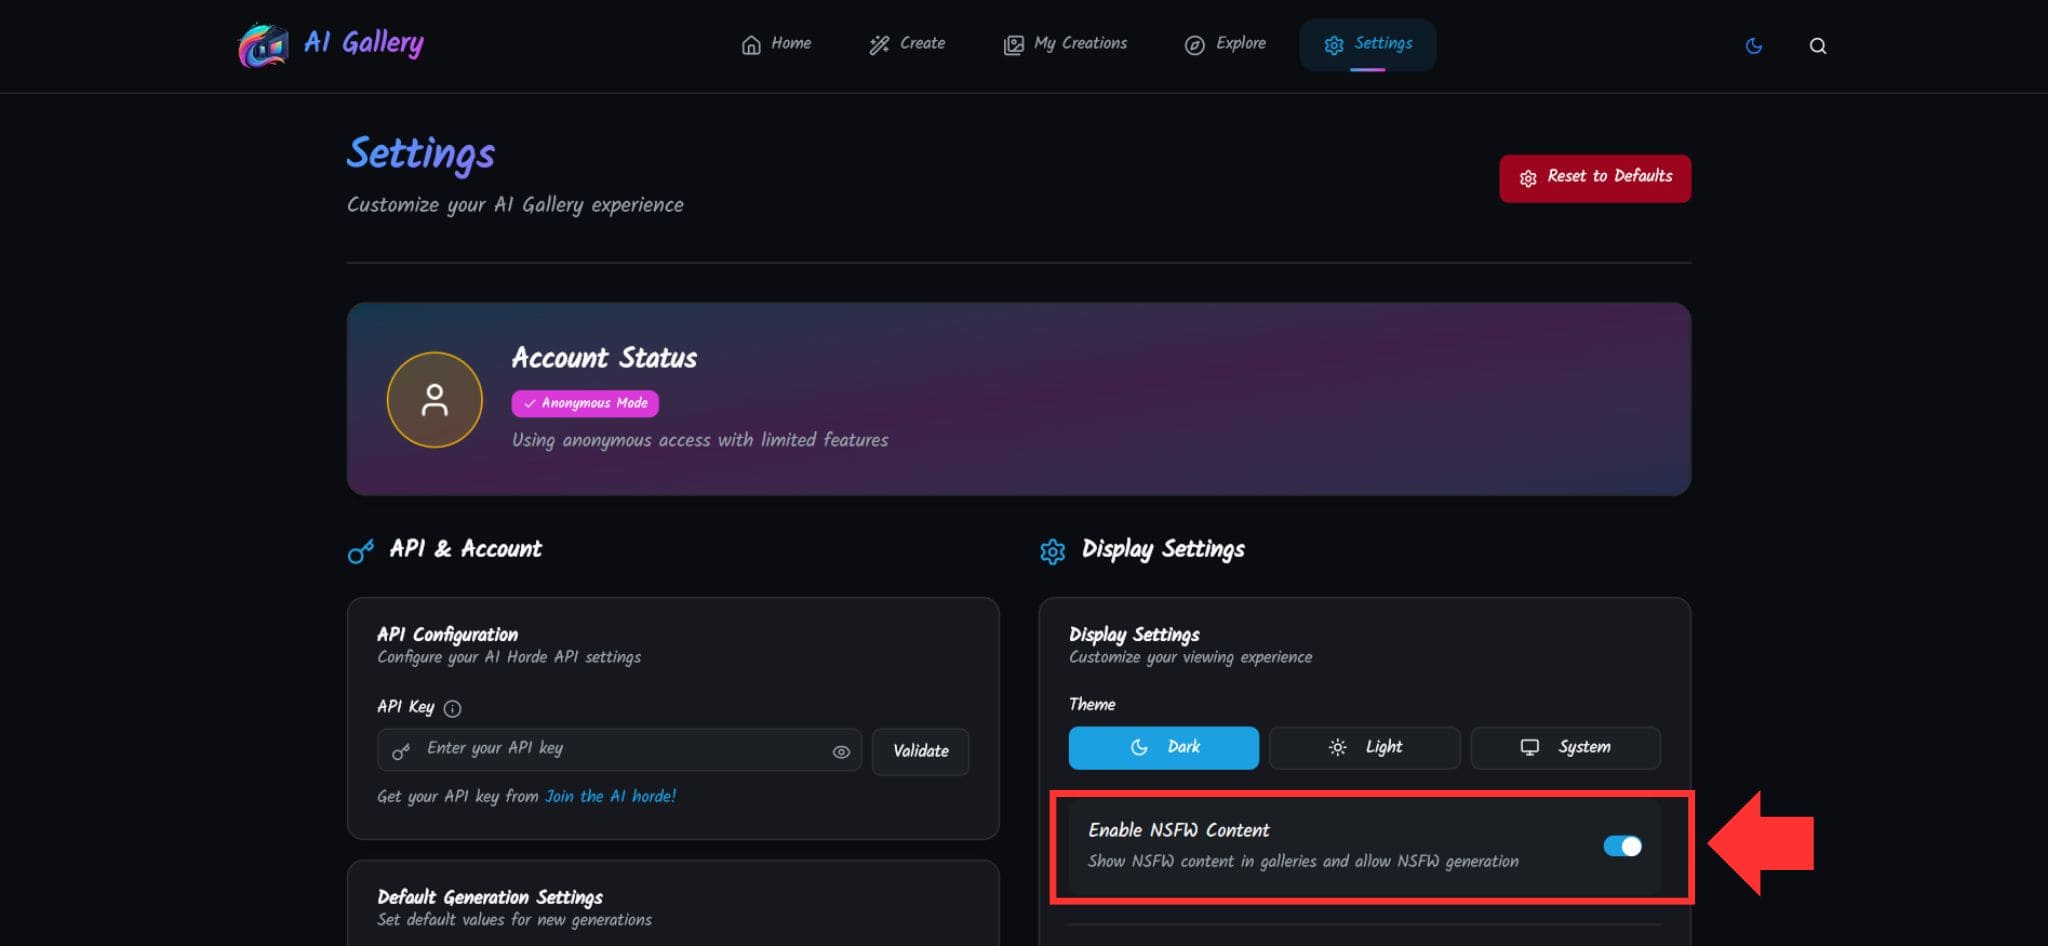Select the Dark theme option
Viewport: 2048px width, 946px height.
click(1163, 748)
